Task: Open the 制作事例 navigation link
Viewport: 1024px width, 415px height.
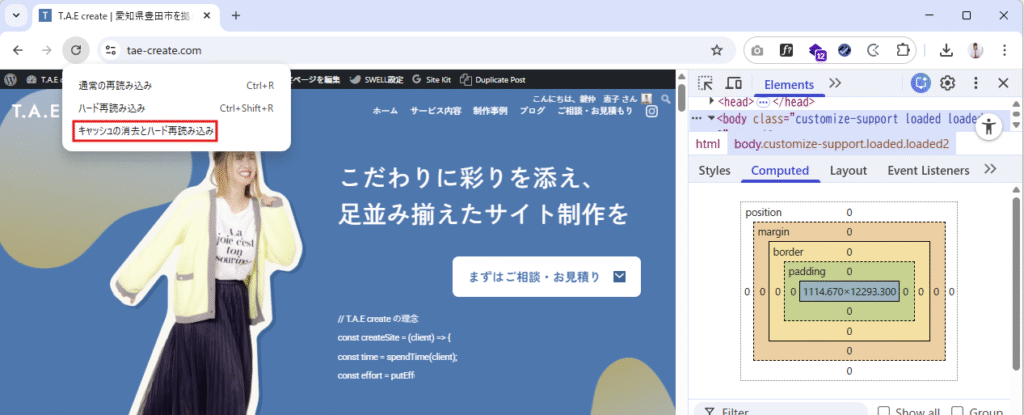Action: coord(490,111)
